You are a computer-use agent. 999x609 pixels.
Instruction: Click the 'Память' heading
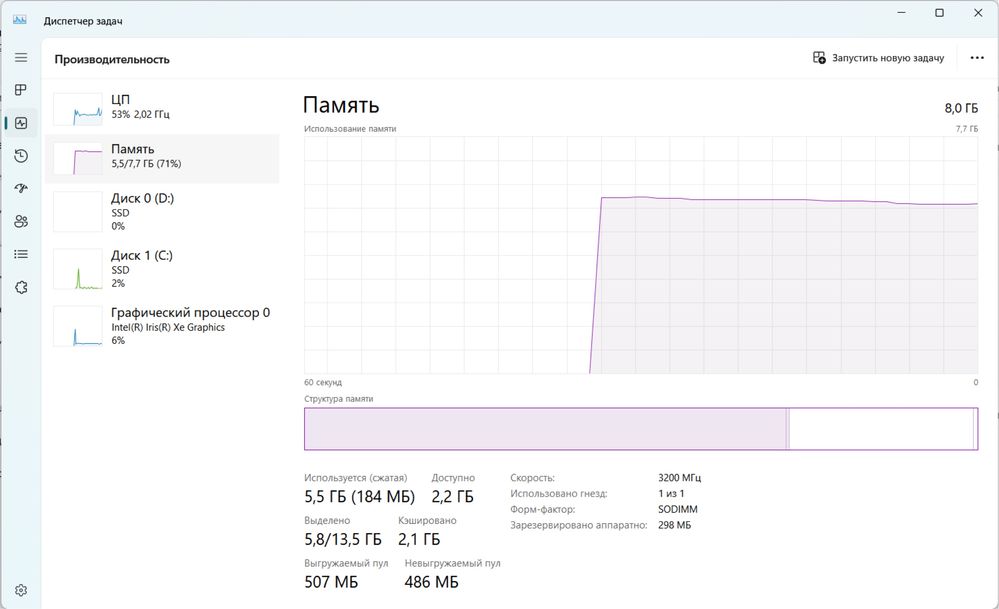[x=341, y=105]
